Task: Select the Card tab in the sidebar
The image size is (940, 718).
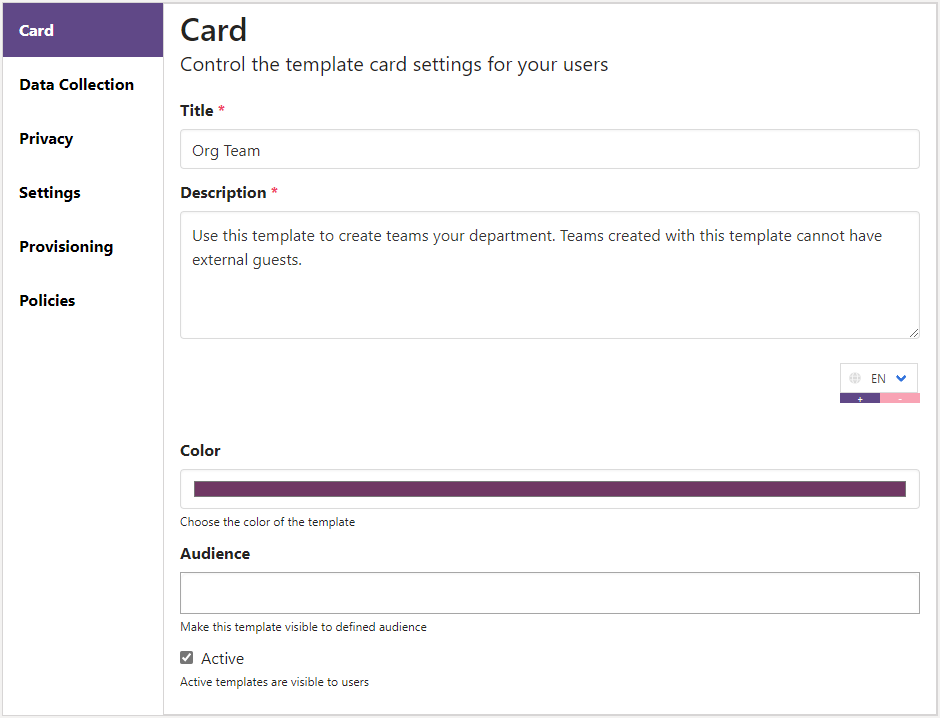Action: point(36,30)
